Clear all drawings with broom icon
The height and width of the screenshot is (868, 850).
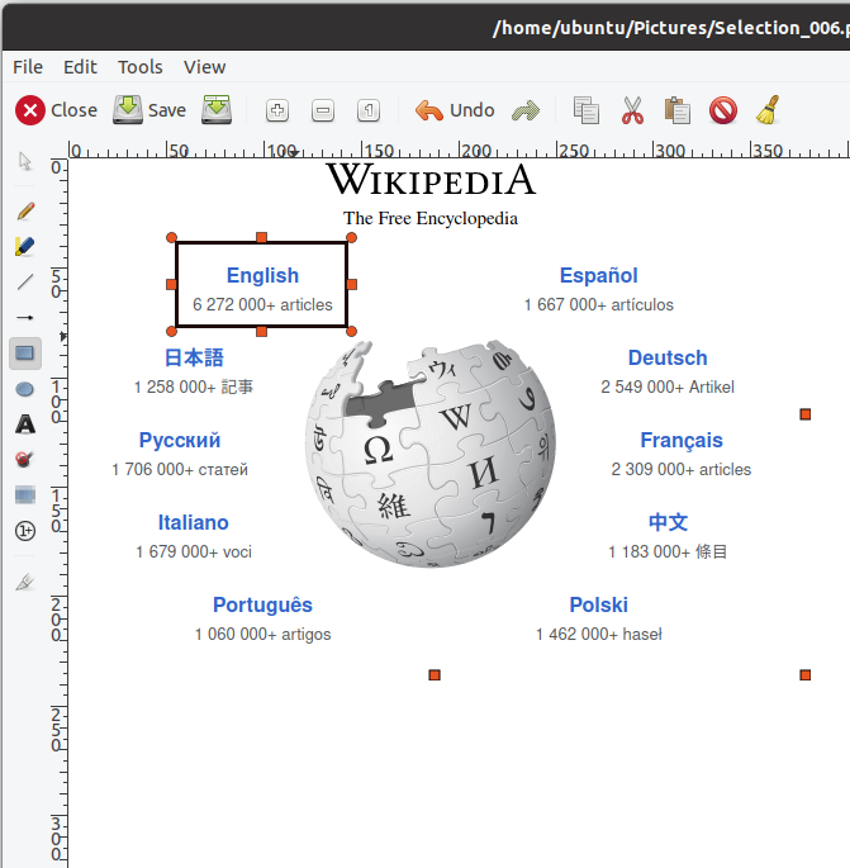[x=768, y=110]
